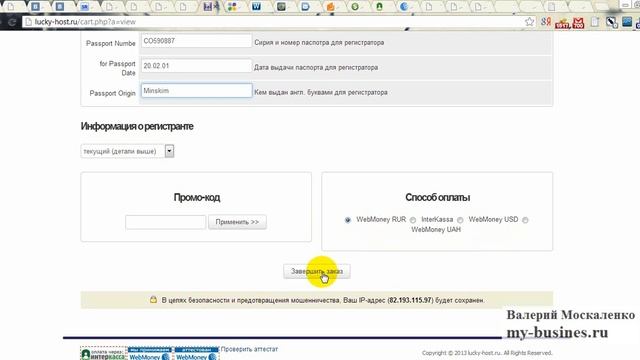Click the Промо-код heading
640x360 pixels.
[x=197, y=198]
